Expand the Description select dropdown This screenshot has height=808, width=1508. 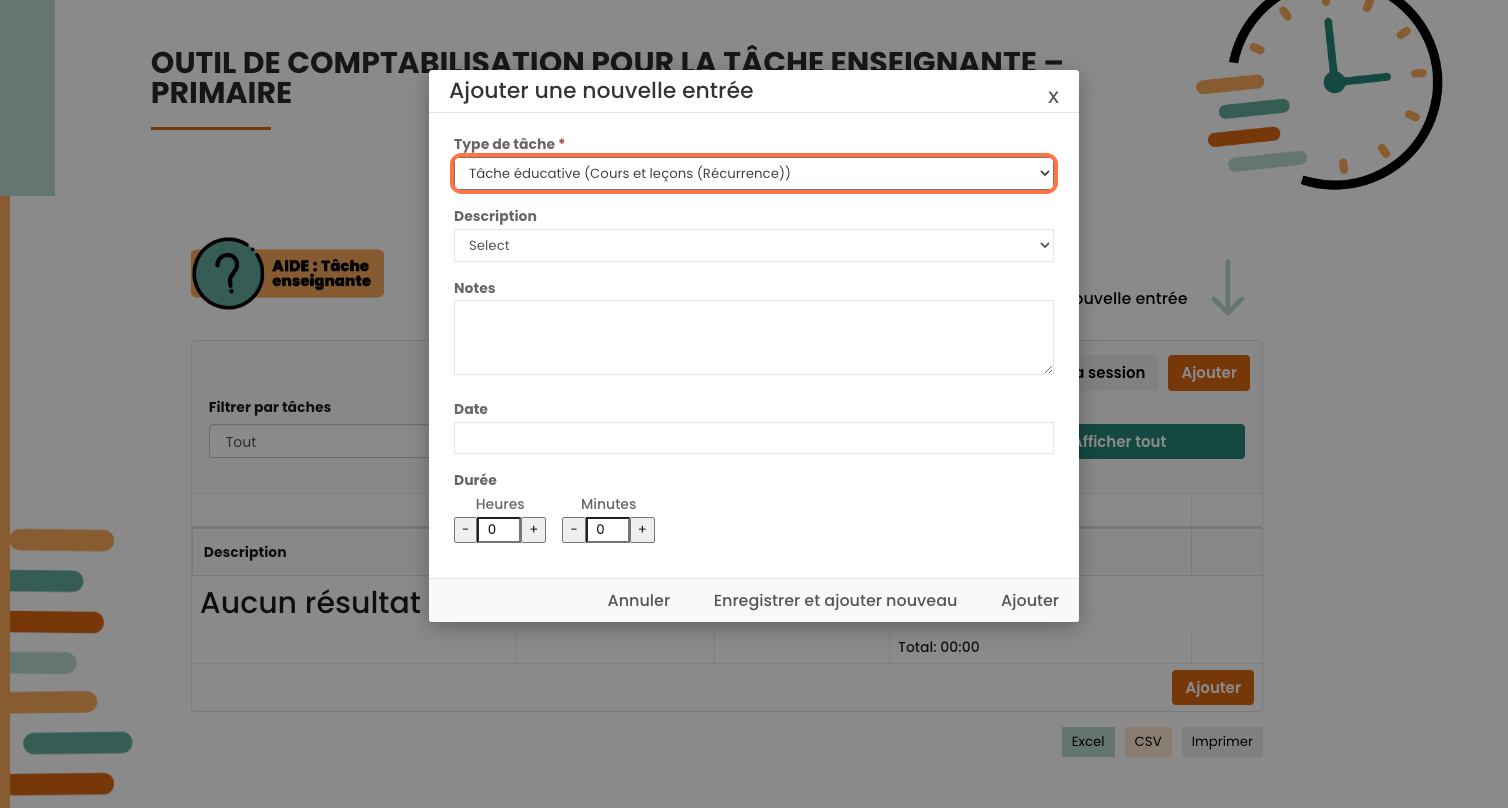pos(753,246)
